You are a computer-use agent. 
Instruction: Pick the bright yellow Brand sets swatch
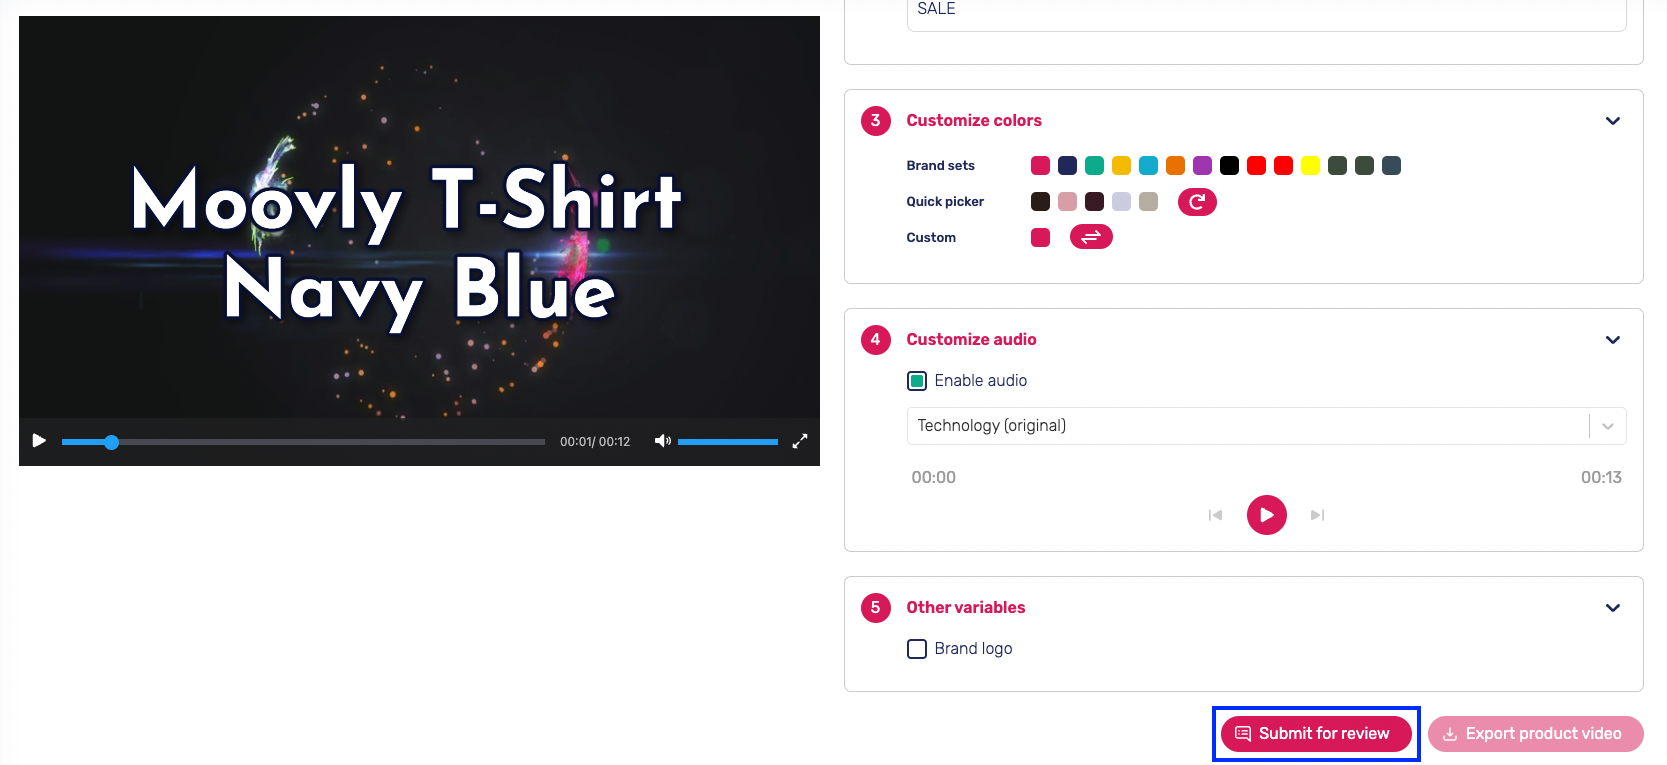click(1310, 166)
